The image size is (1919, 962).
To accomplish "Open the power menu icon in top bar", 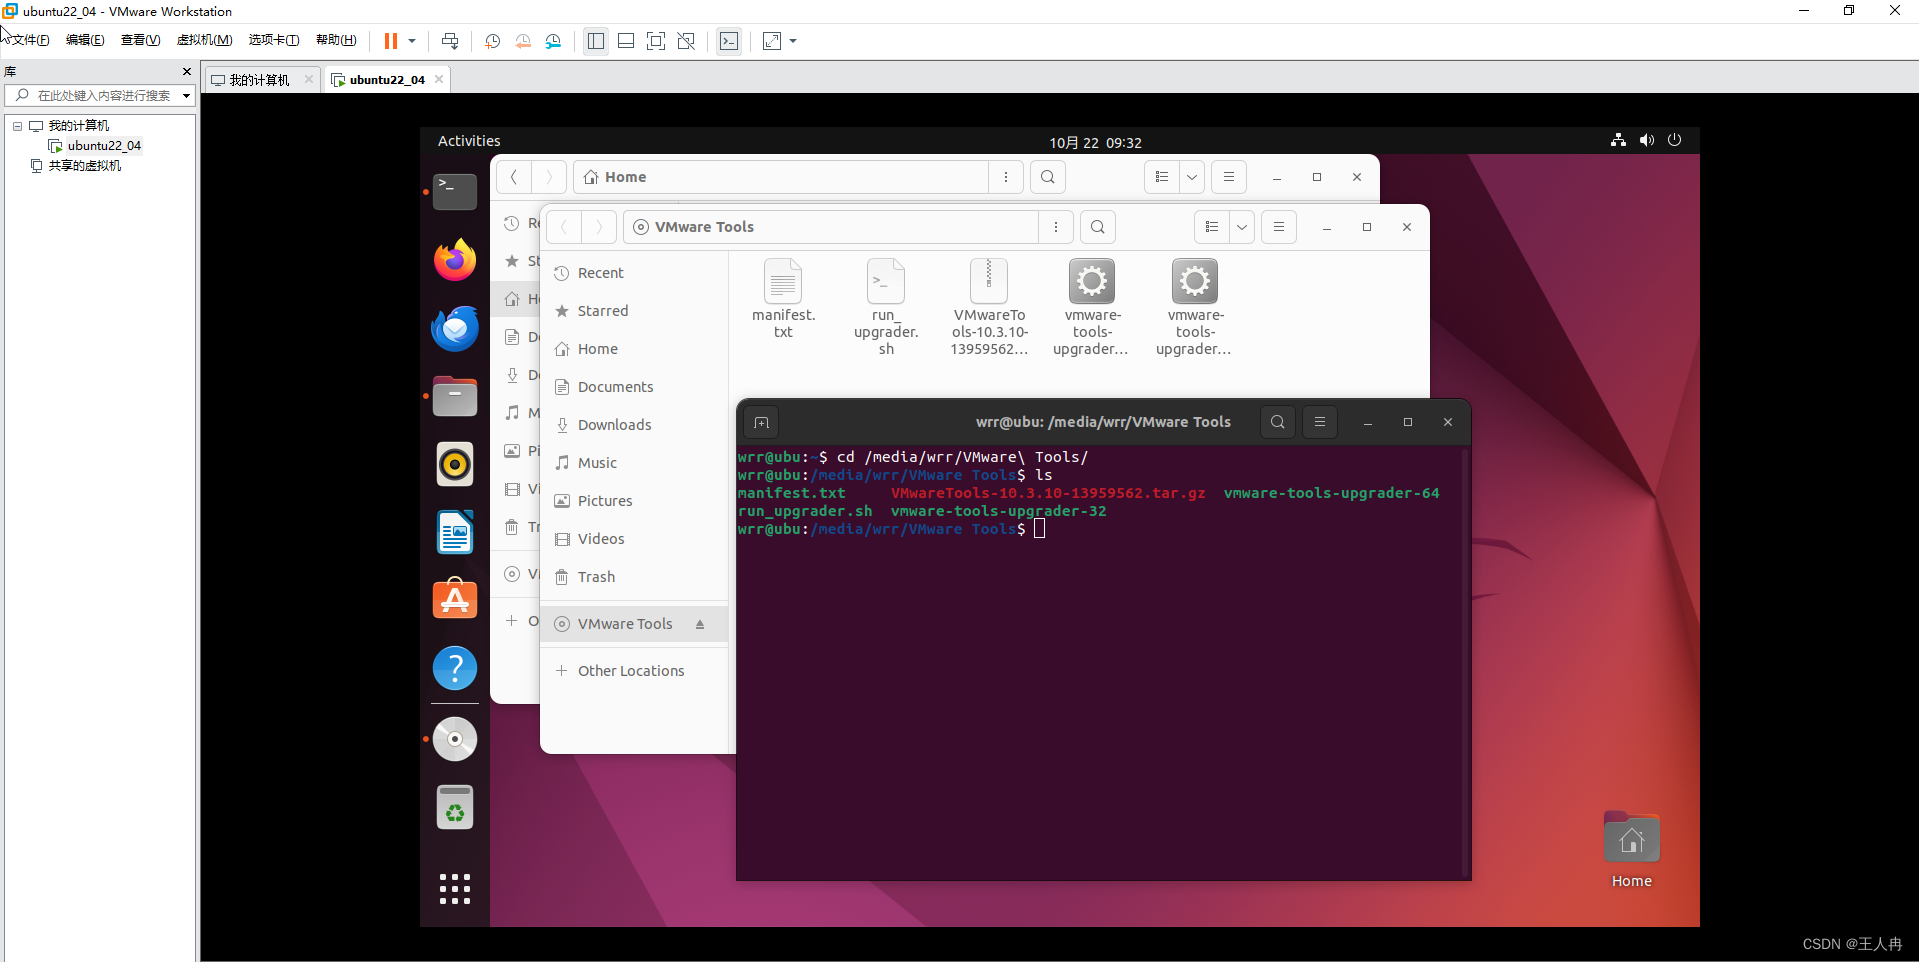I will click(x=1675, y=140).
